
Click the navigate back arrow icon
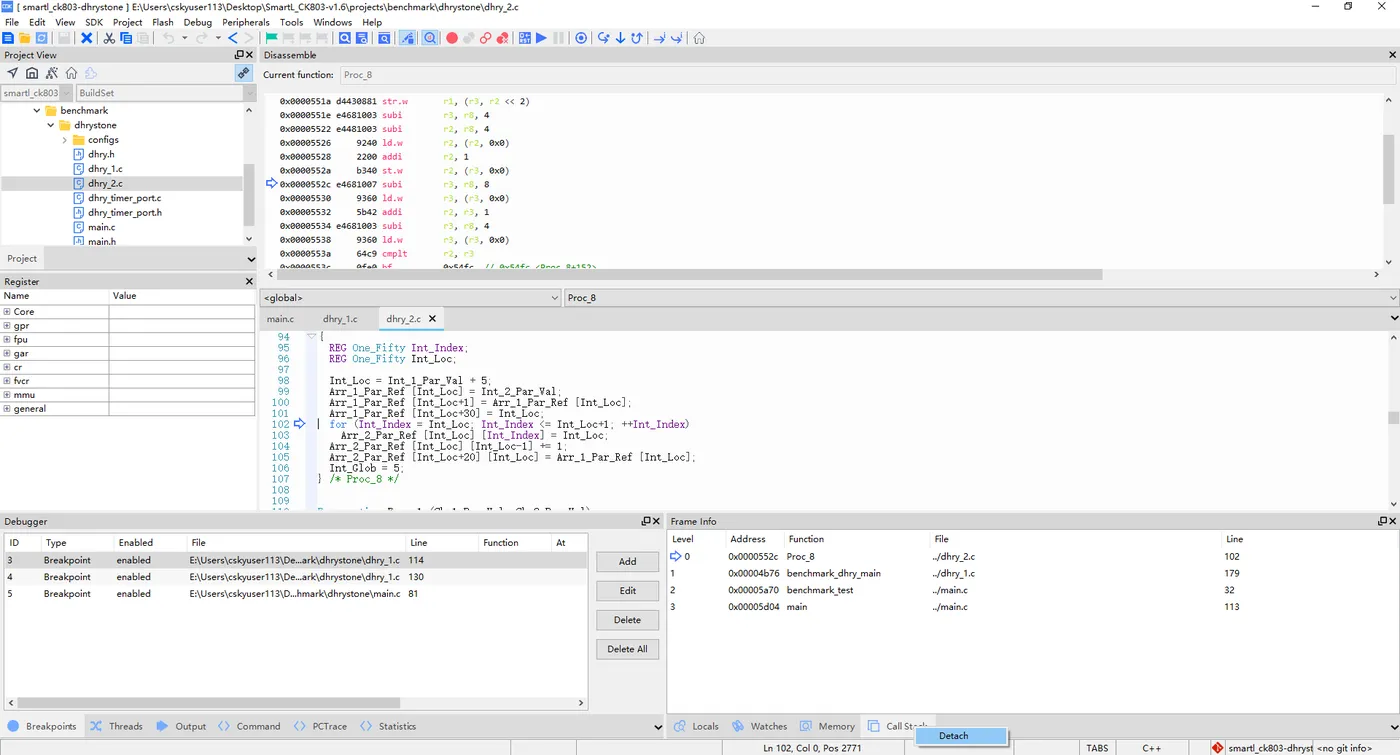pyautogui.click(x=232, y=38)
